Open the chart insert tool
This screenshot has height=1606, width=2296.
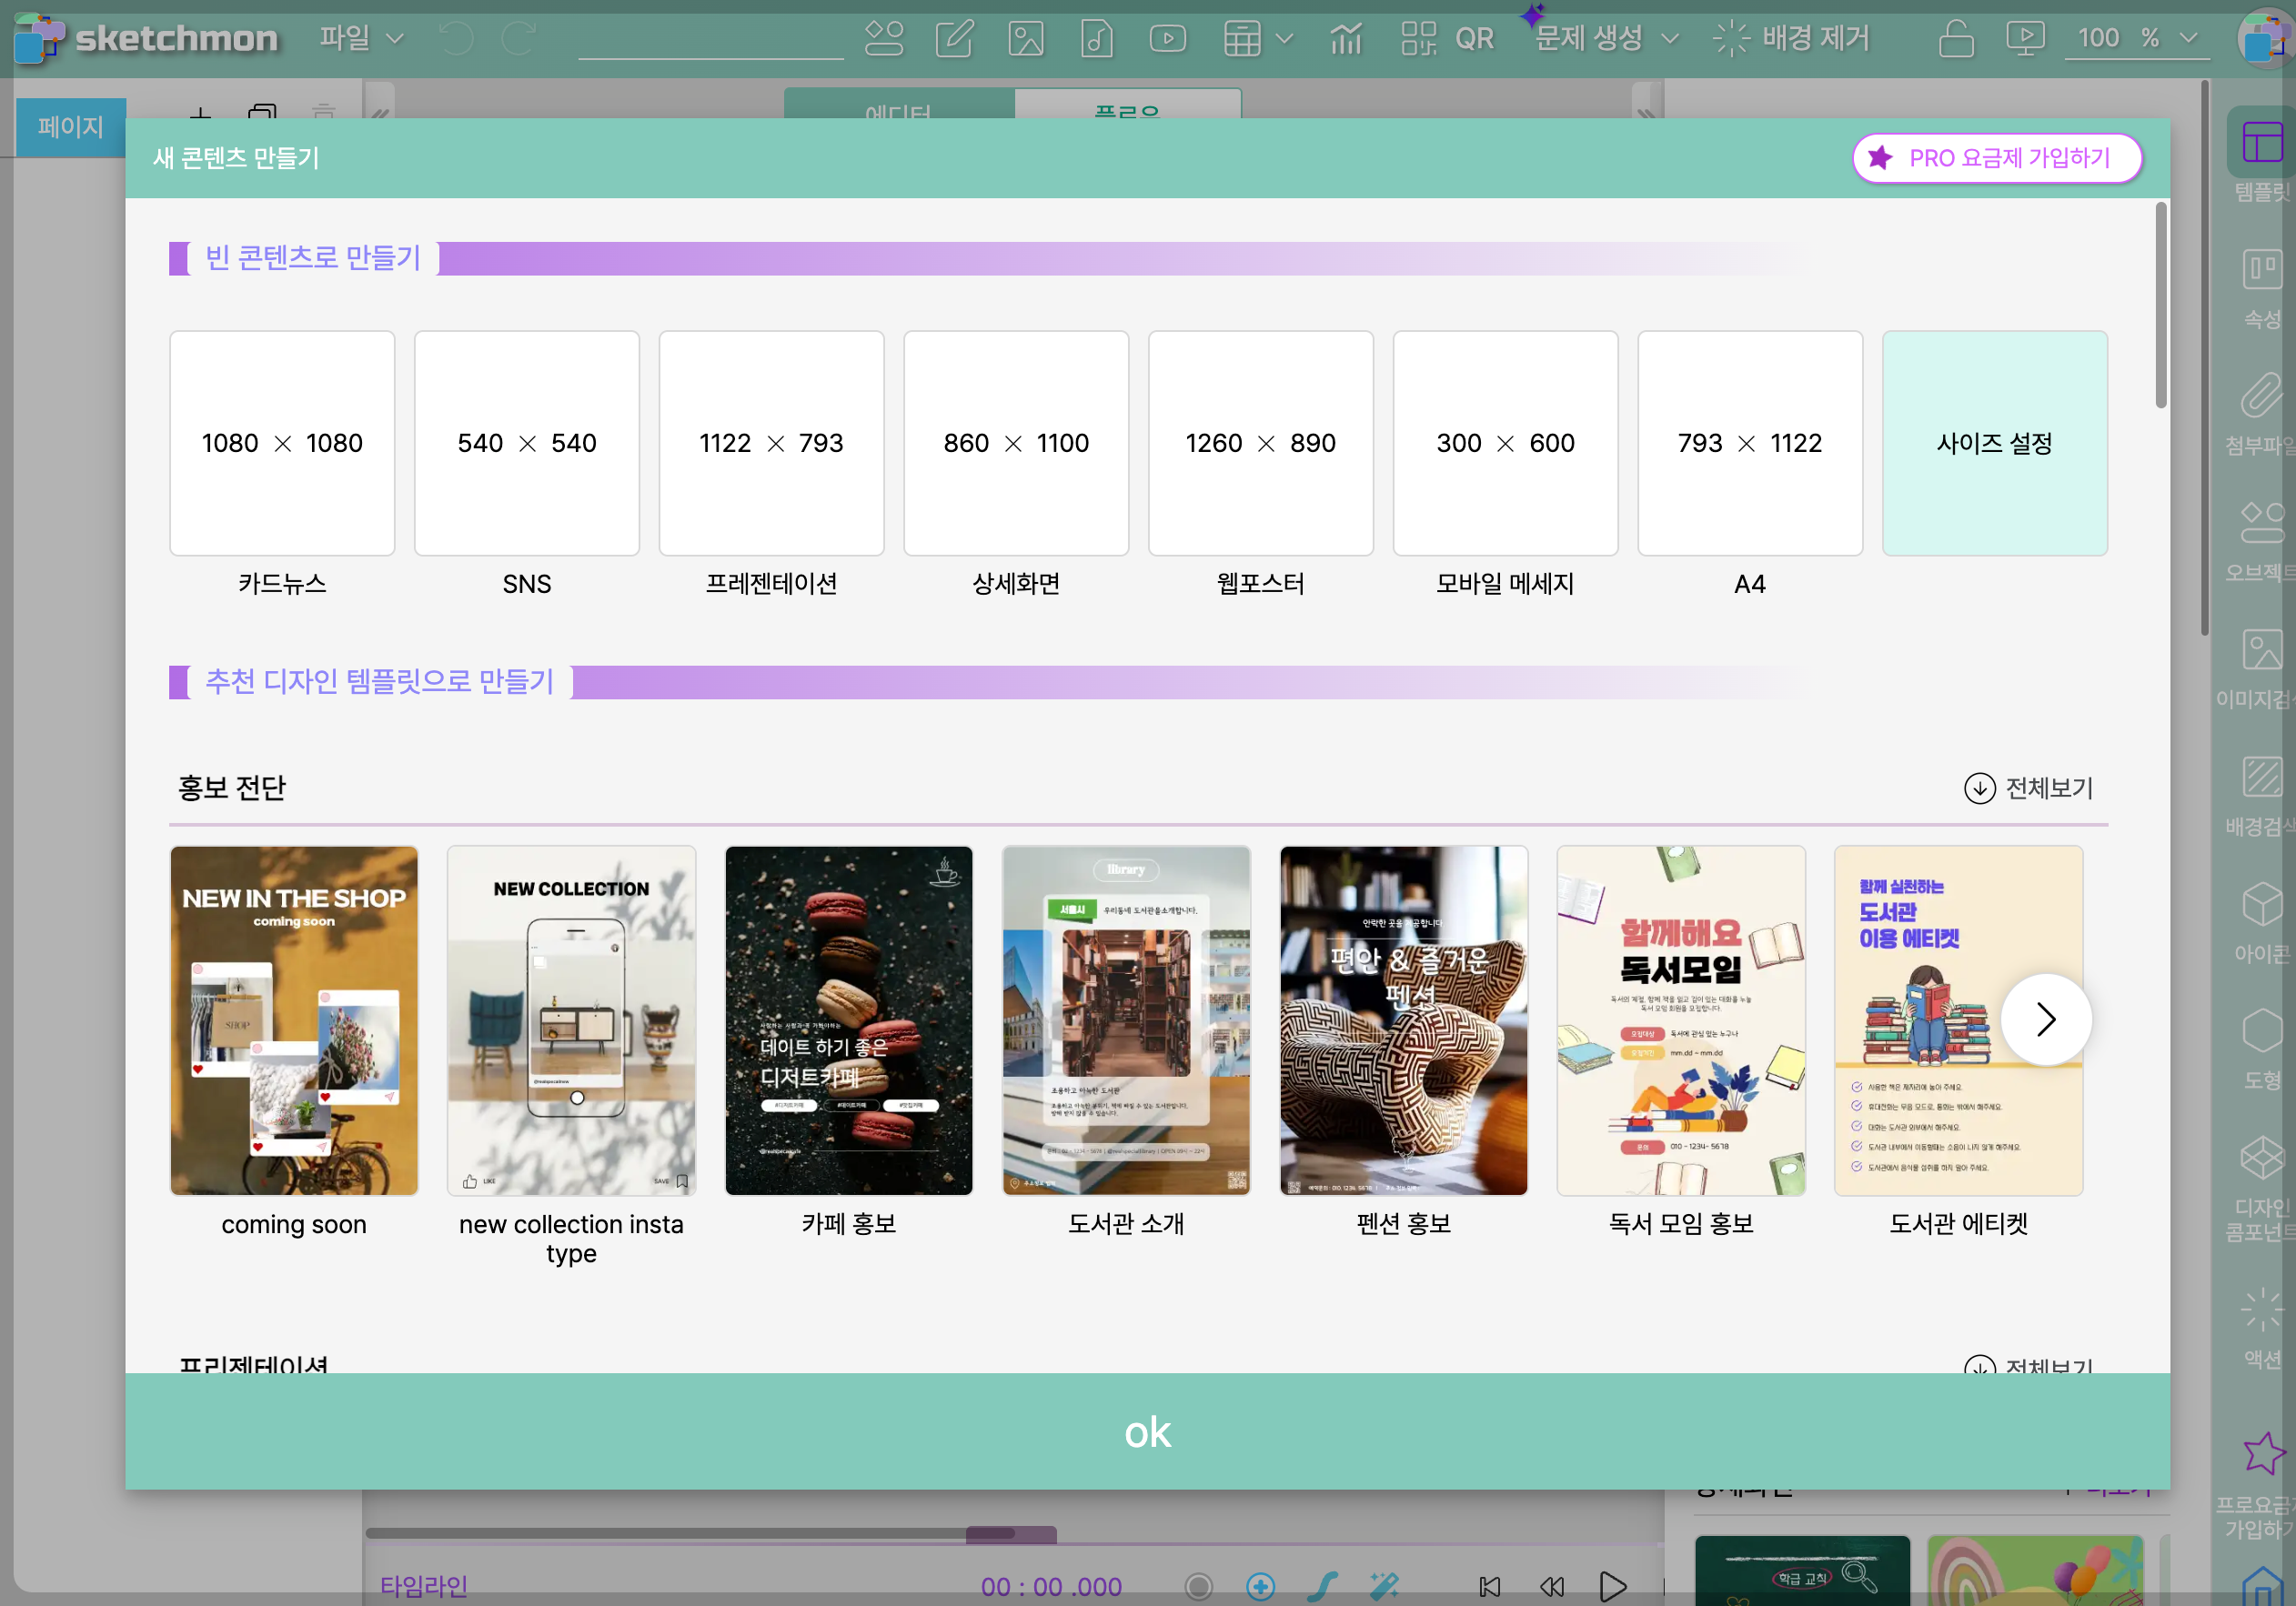[1346, 38]
